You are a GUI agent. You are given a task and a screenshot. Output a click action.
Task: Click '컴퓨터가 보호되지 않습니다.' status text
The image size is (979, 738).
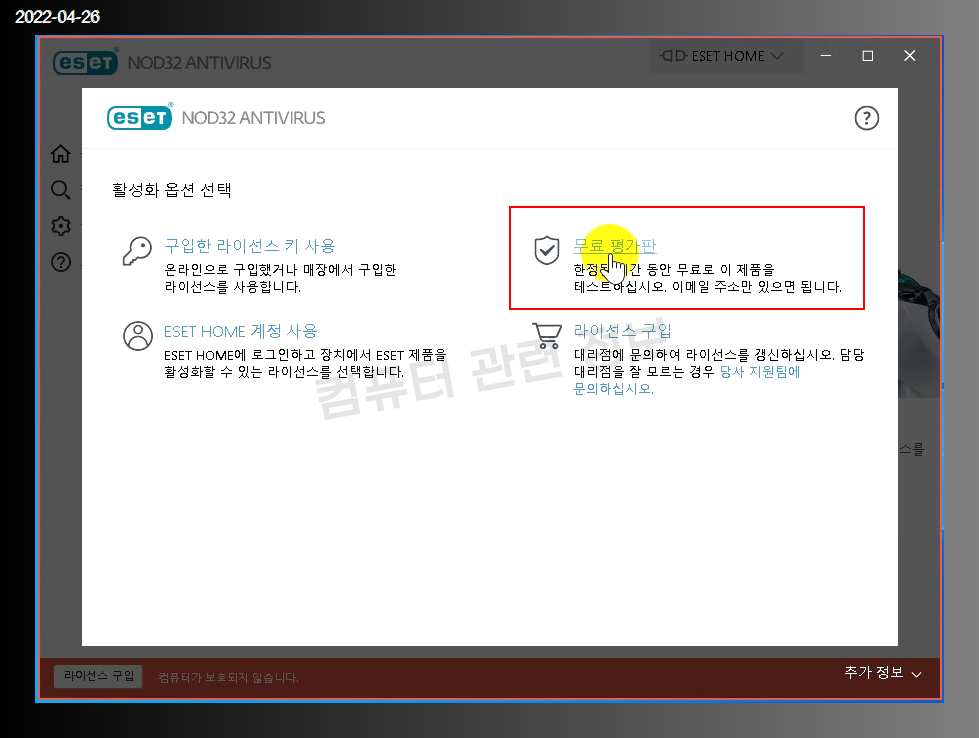tap(229, 677)
